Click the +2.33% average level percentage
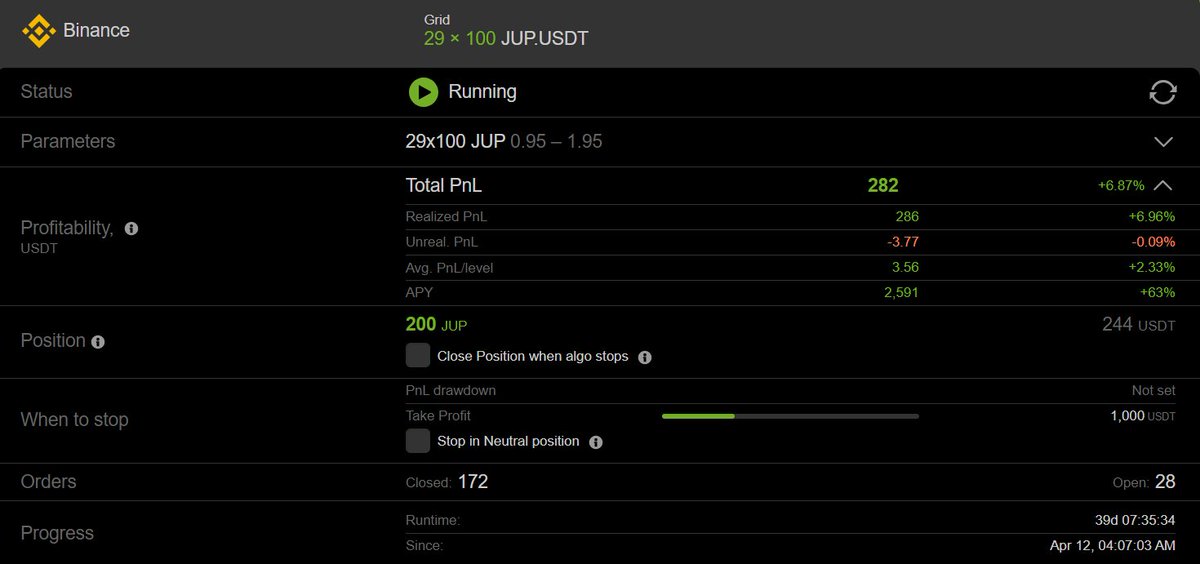Viewport: 1200px width, 564px height. click(1150, 267)
